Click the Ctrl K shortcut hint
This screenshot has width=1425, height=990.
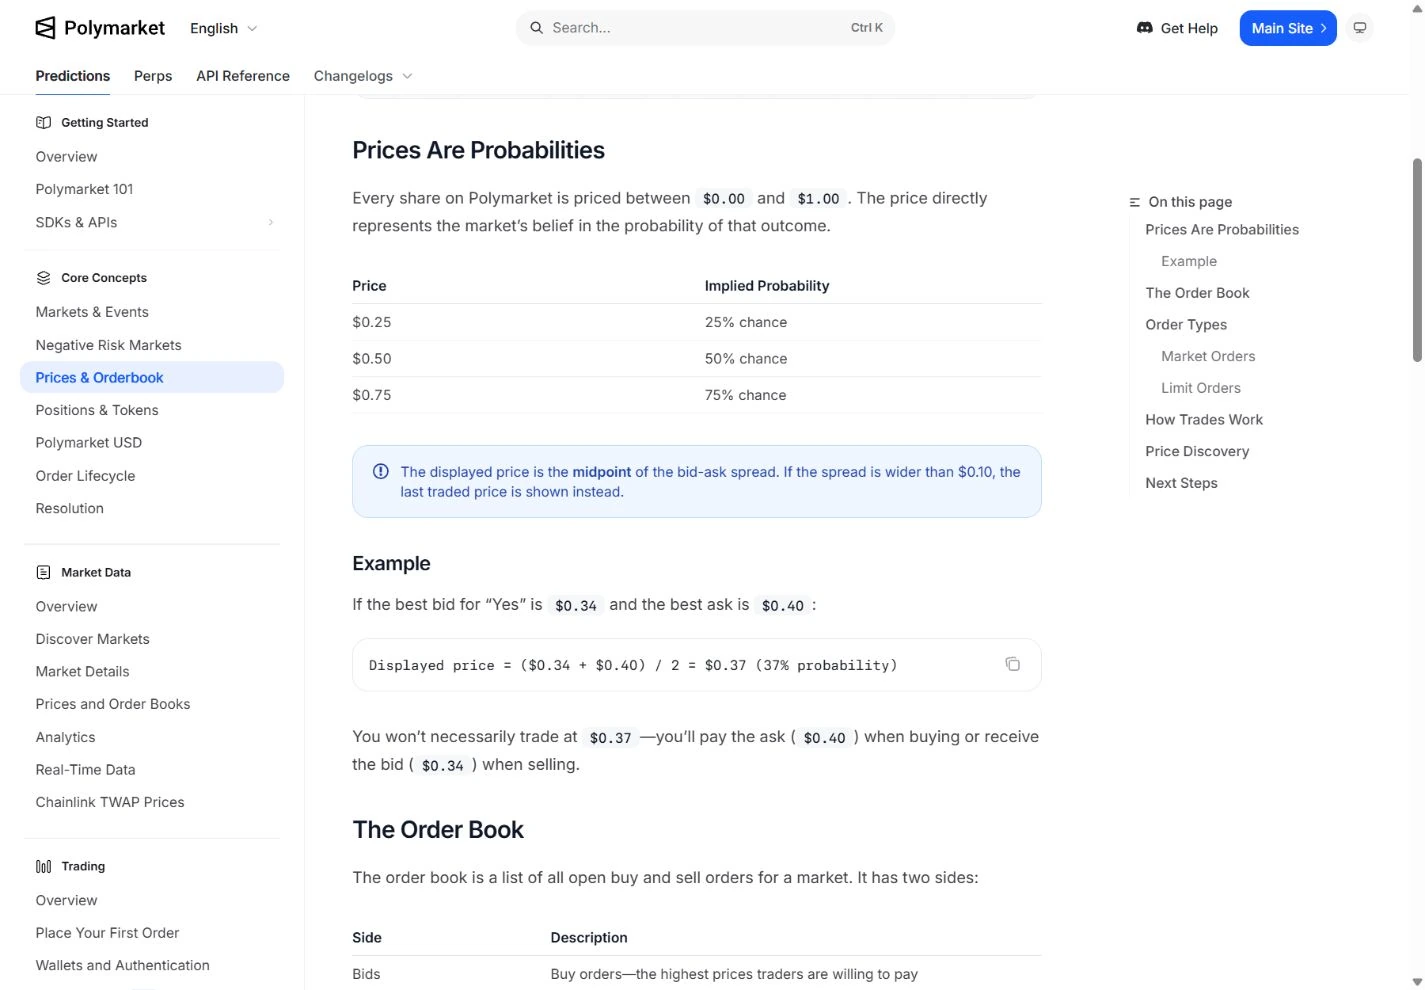tap(867, 28)
